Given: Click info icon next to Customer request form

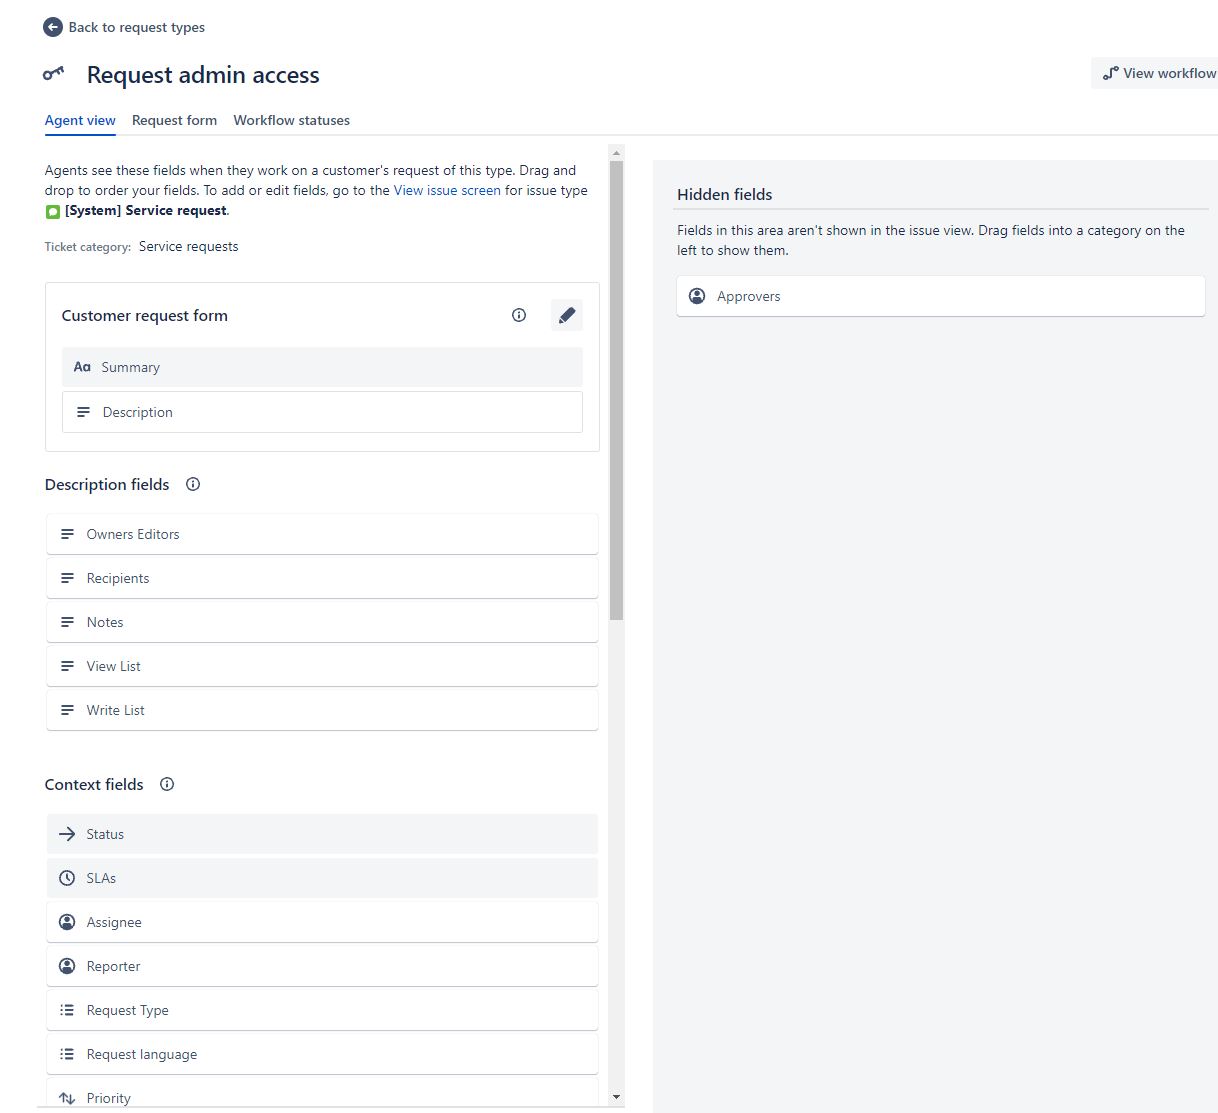Looking at the screenshot, I should (519, 315).
